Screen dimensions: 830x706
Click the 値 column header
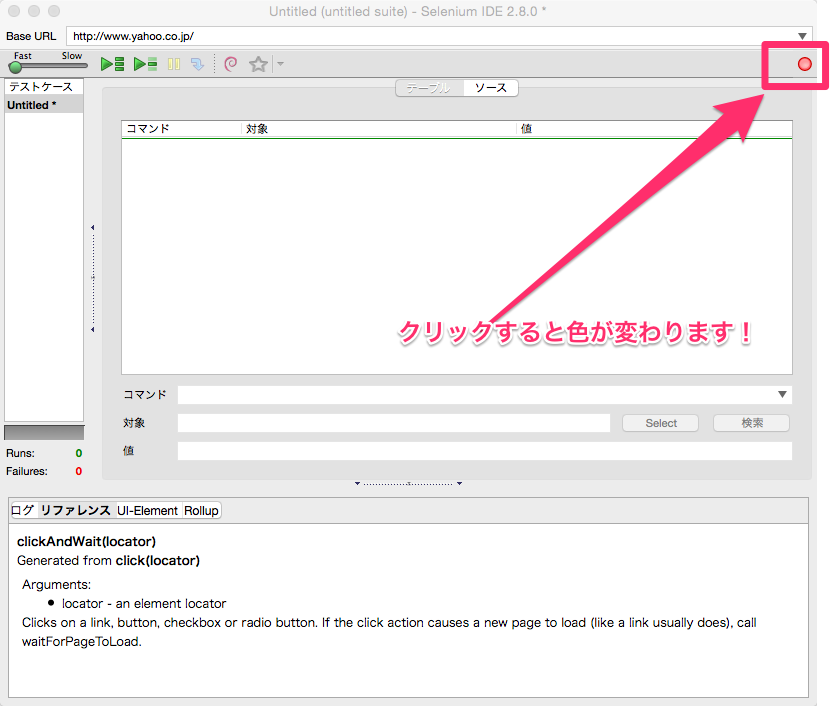[654, 129]
